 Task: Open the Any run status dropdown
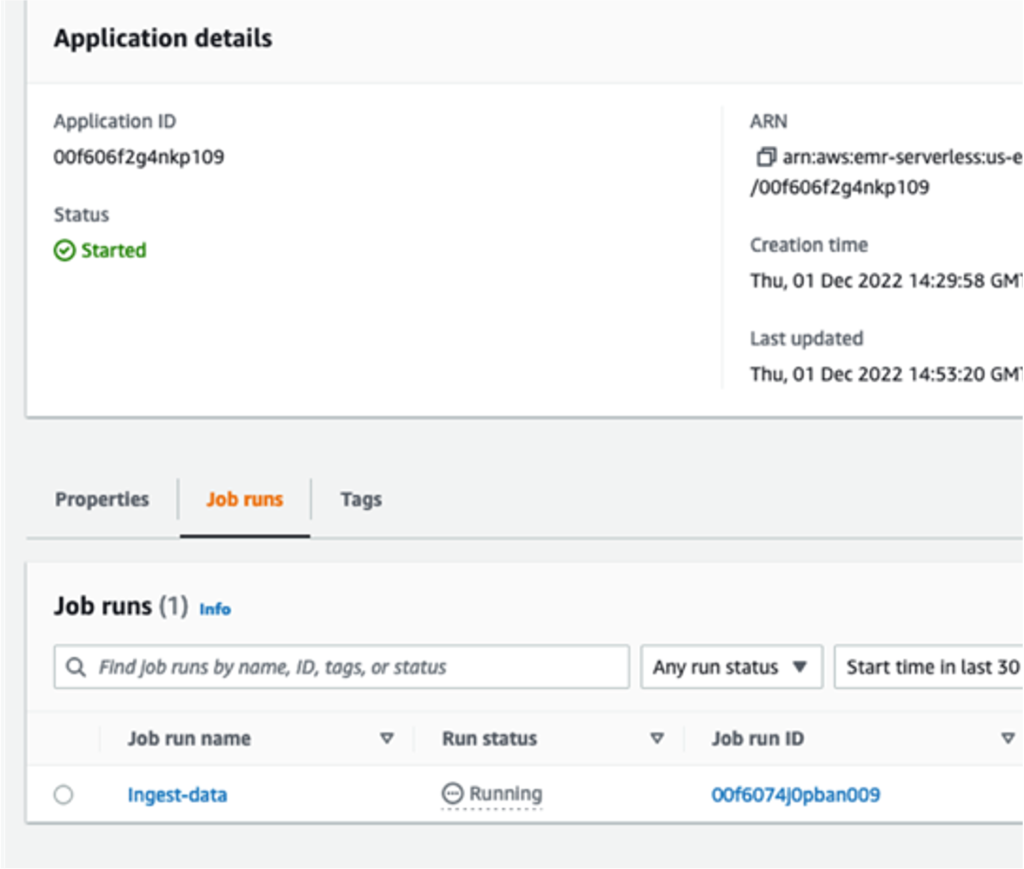click(x=731, y=667)
